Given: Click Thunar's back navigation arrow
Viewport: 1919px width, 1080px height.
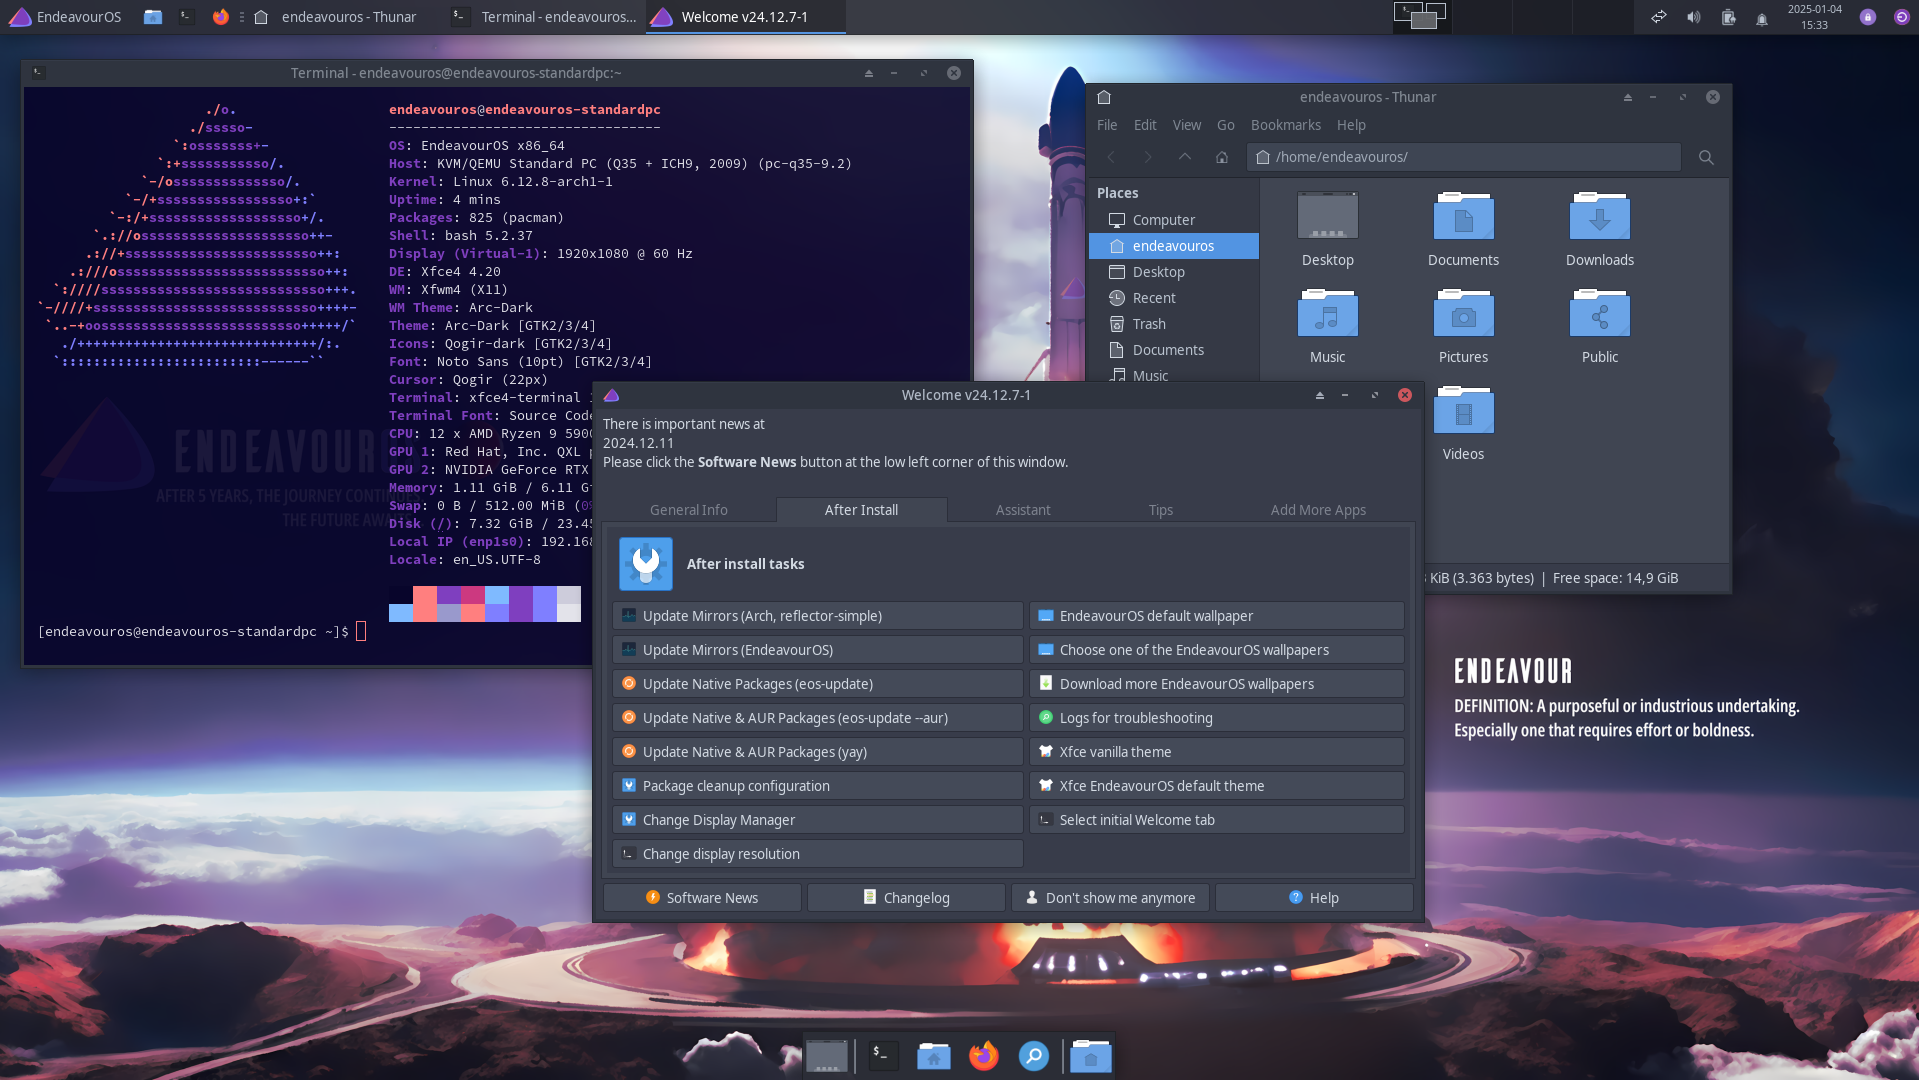Looking at the screenshot, I should (x=1111, y=157).
